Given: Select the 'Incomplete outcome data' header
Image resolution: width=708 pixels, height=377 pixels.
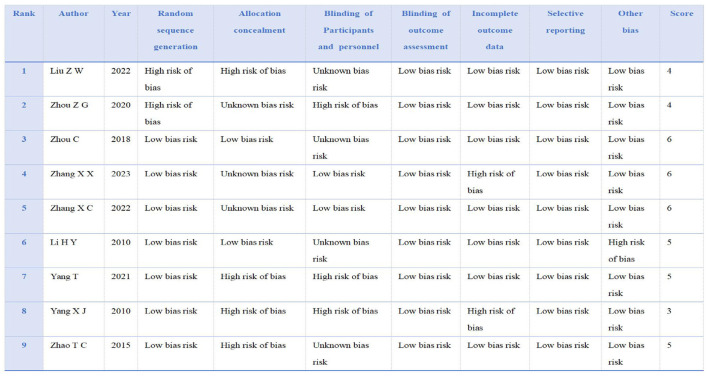Looking at the screenshot, I should (x=495, y=30).
